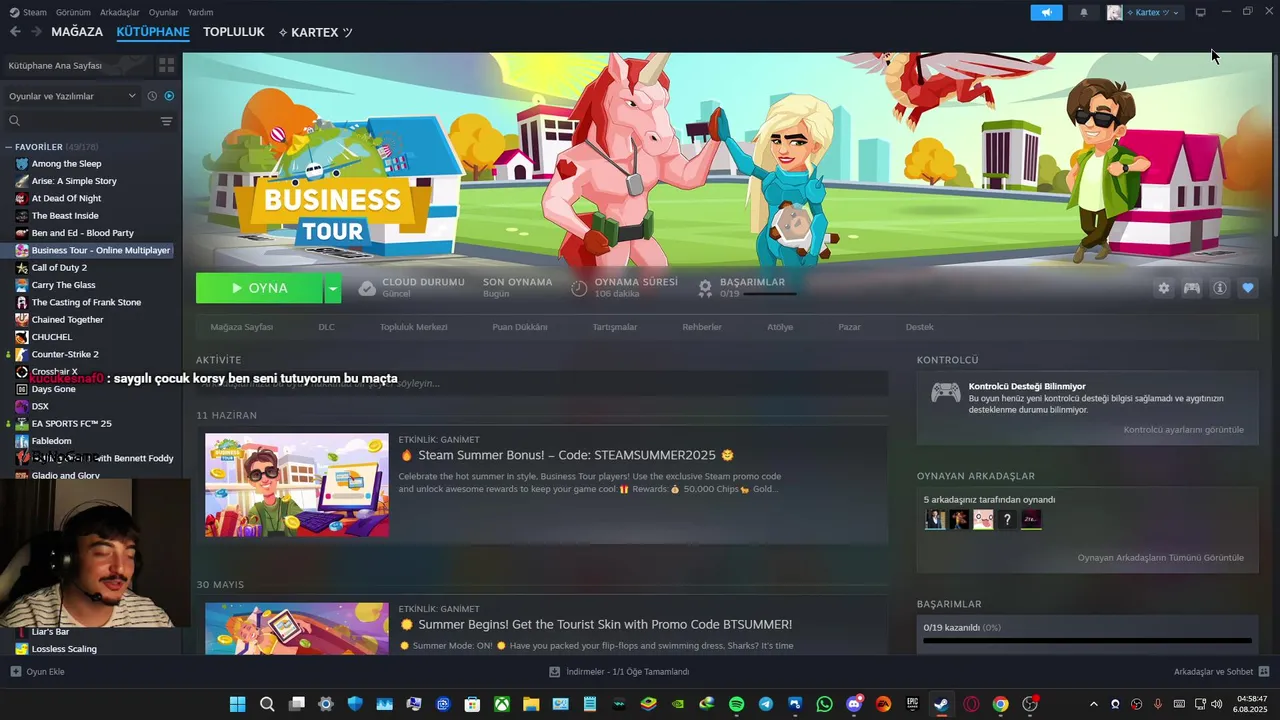The height and width of the screenshot is (720, 1280).
Task: Toggle the library grid view icon
Action: [x=166, y=65]
